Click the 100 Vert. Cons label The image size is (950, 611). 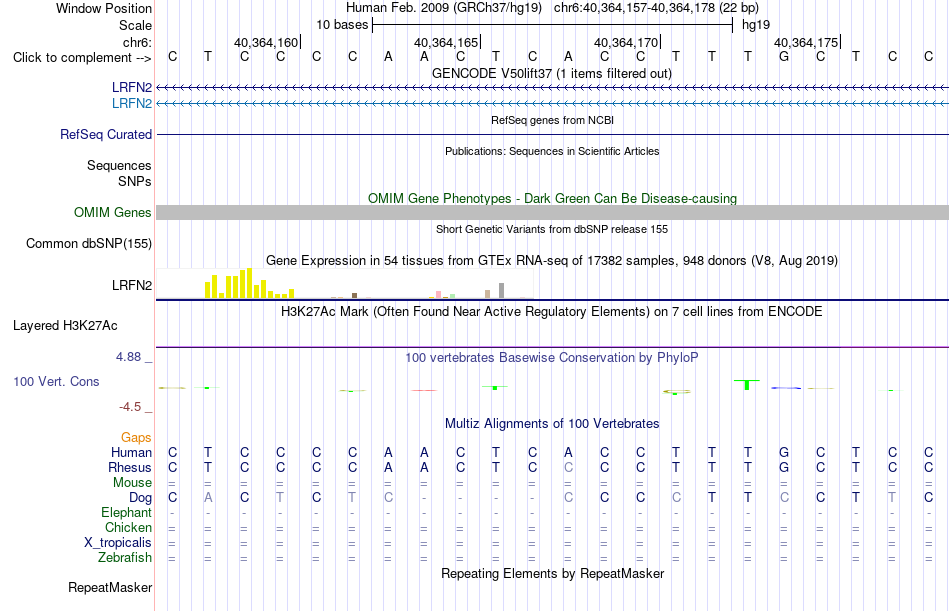coord(56,381)
